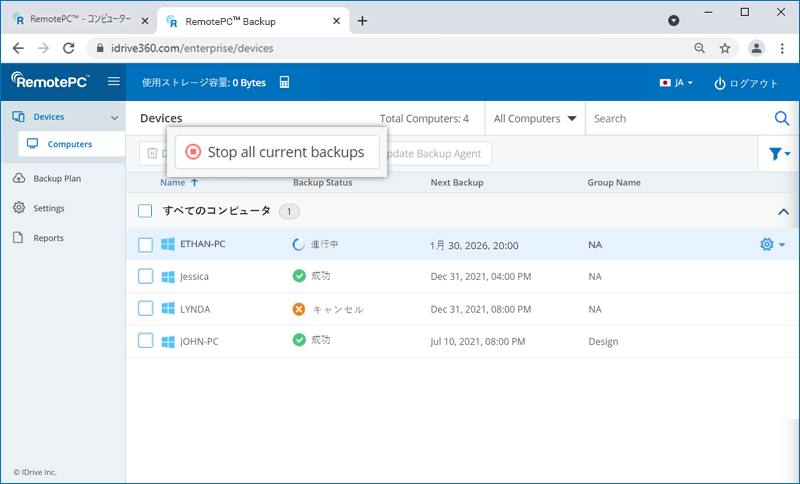
Task: Click the orange cancelled icon for LYNDA
Action: [299, 309]
